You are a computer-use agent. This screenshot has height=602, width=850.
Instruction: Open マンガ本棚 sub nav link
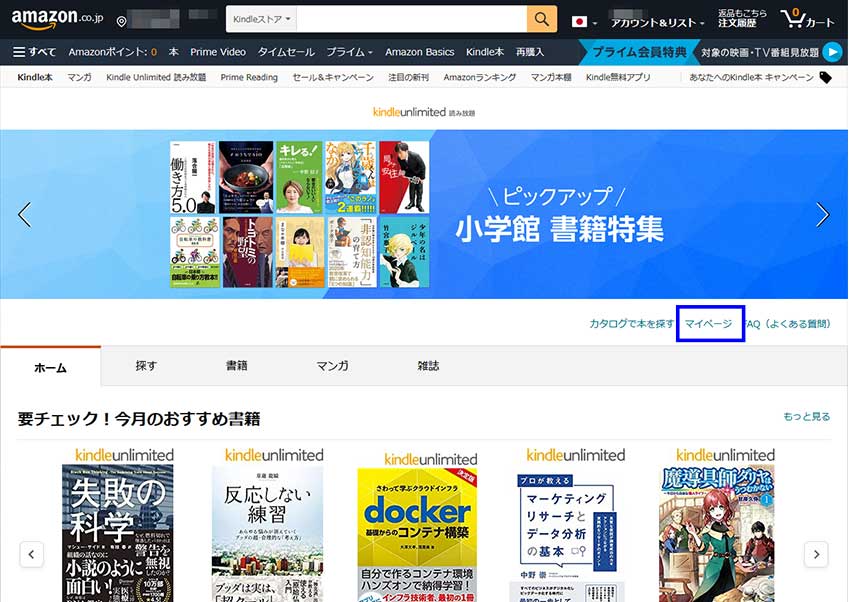pos(551,77)
